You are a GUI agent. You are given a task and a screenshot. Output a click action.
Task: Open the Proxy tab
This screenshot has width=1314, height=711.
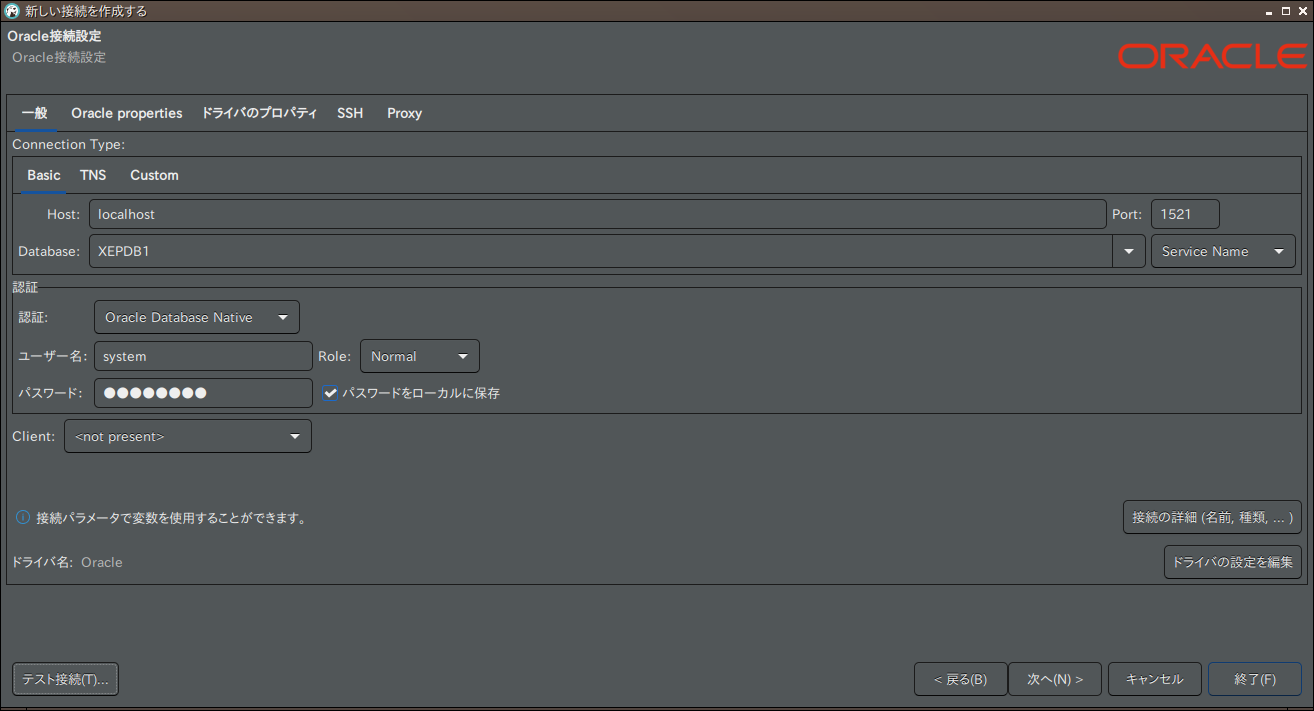click(405, 113)
